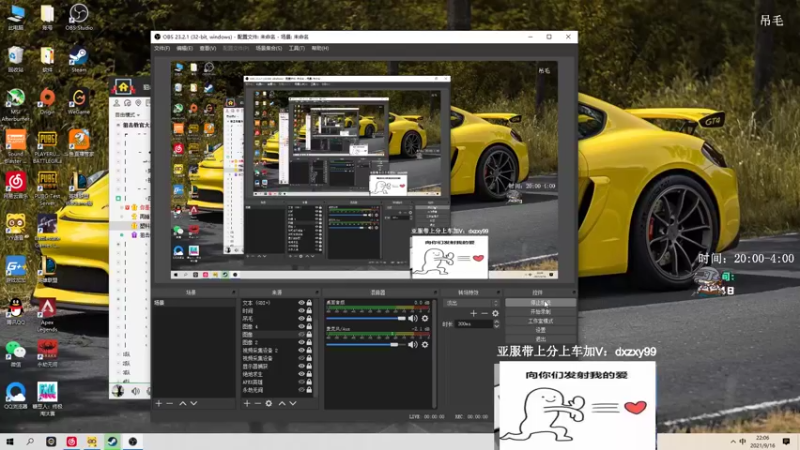Enable 工作室模式 studio mode
Image resolution: width=800 pixels, height=450 pixels.
tap(540, 321)
